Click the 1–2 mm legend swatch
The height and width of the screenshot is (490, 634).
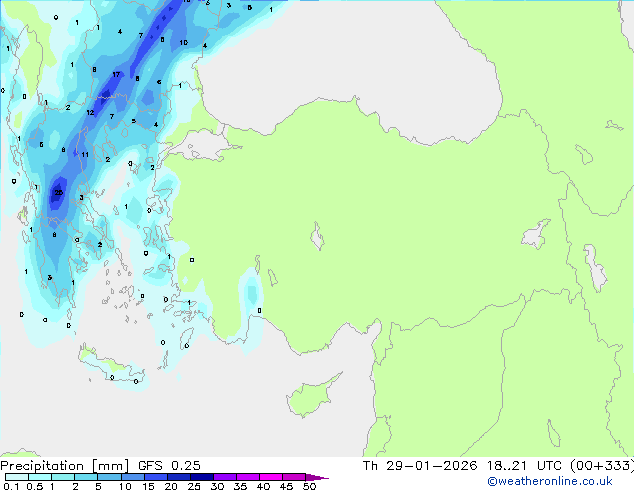[x=63, y=477]
